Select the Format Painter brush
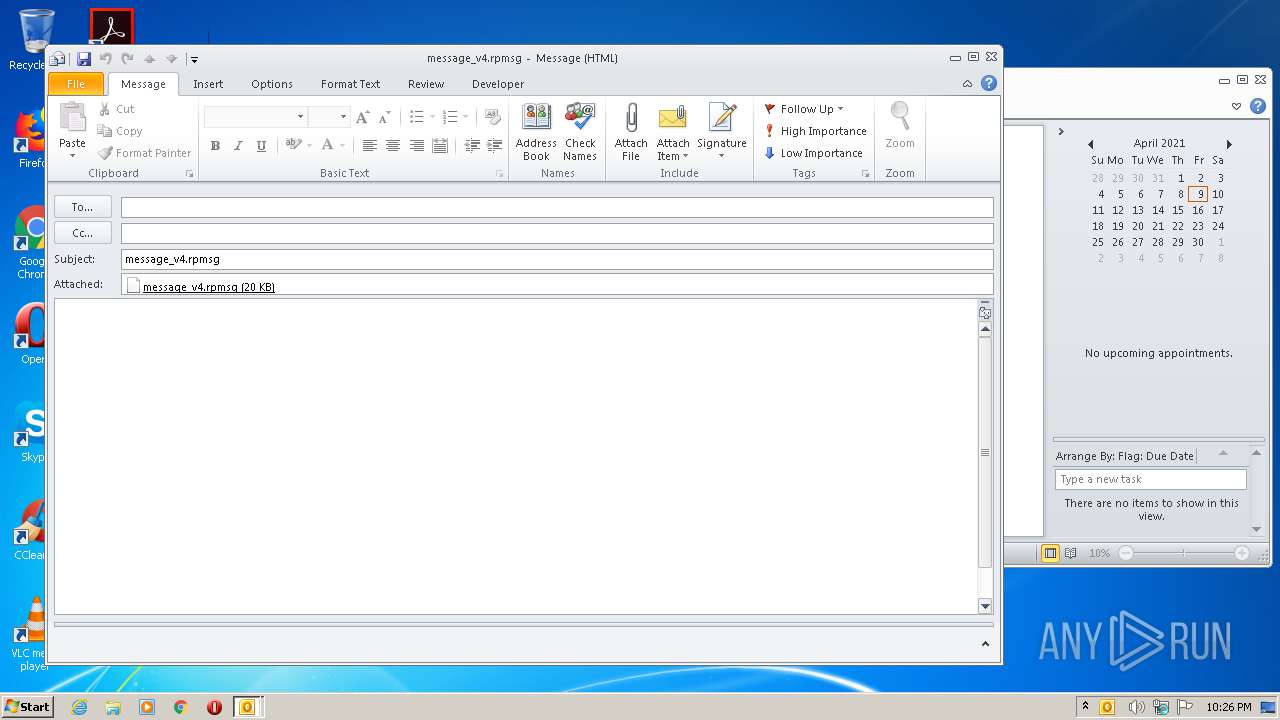 145,153
